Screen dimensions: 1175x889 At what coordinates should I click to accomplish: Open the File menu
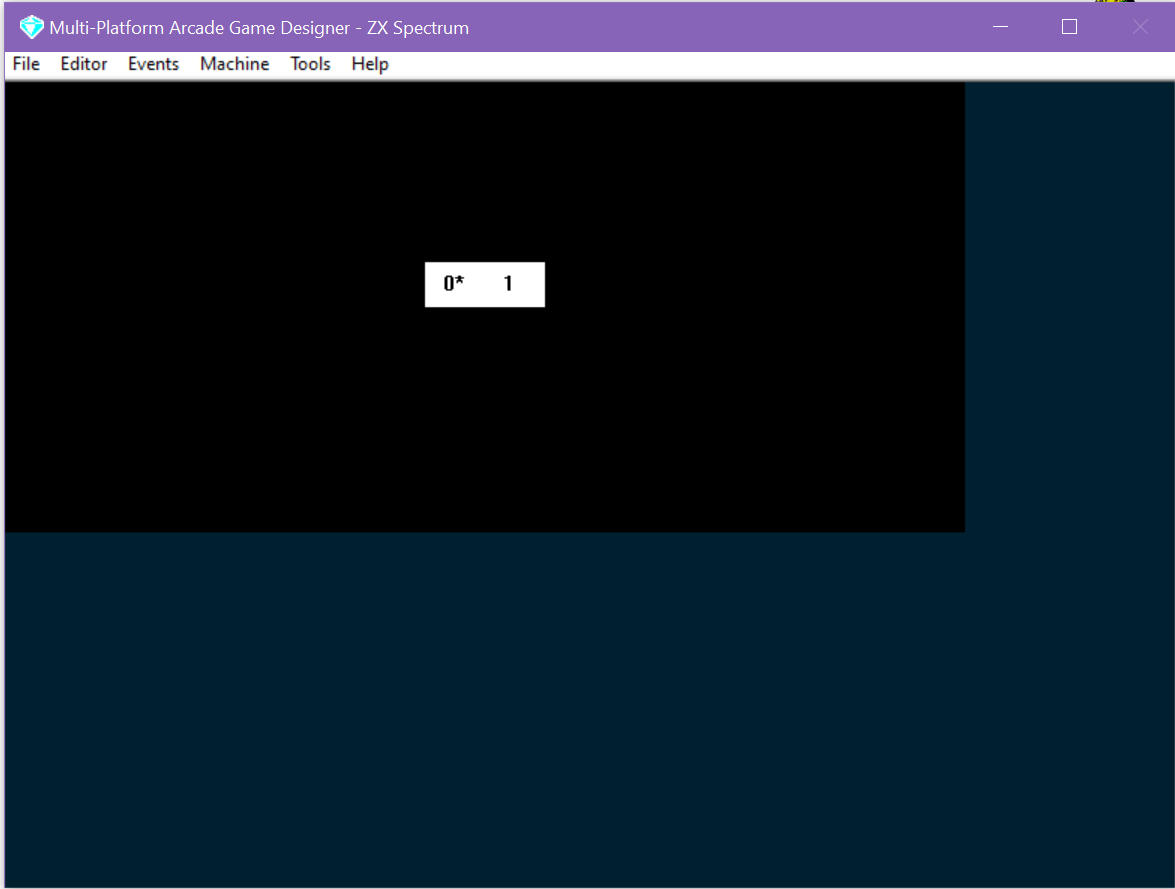tap(26, 64)
